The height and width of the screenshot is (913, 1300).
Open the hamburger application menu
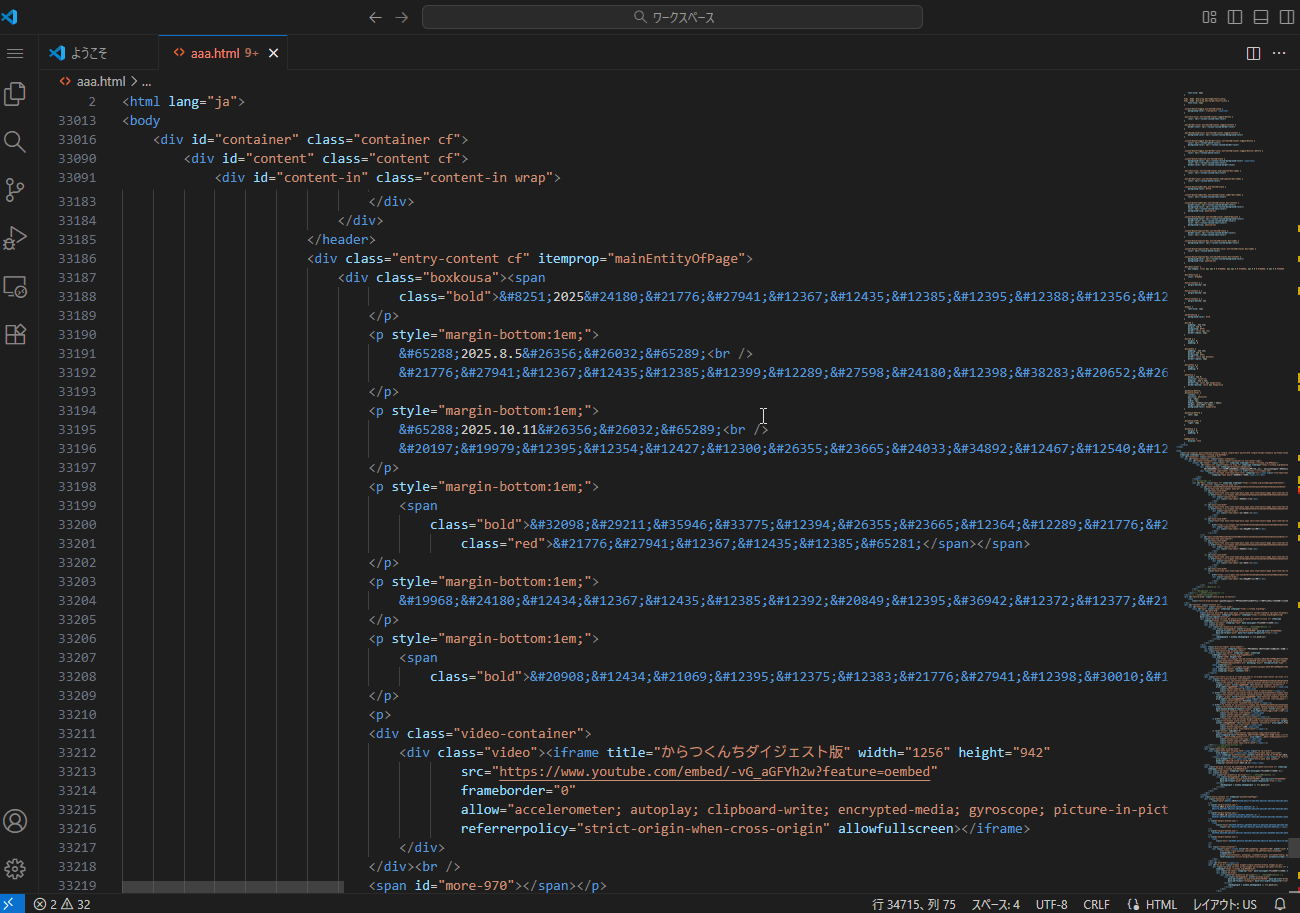click(x=15, y=53)
